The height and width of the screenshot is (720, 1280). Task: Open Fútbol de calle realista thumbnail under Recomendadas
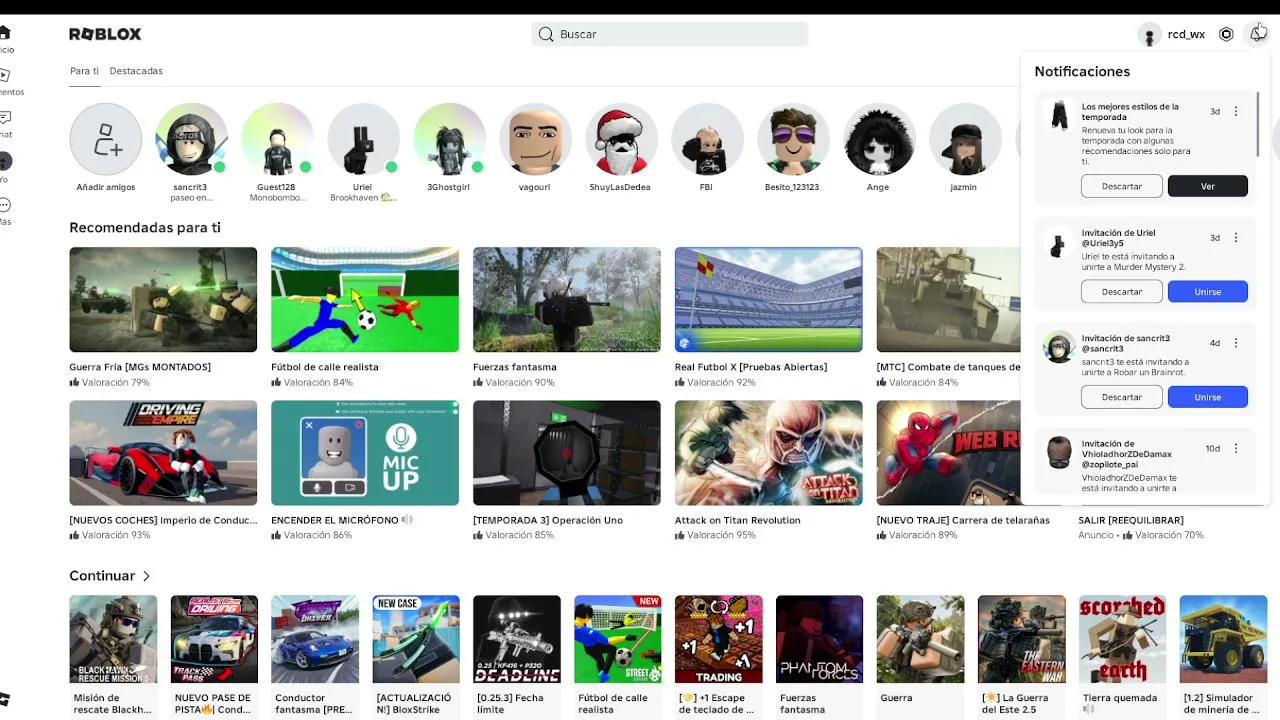pyautogui.click(x=365, y=300)
